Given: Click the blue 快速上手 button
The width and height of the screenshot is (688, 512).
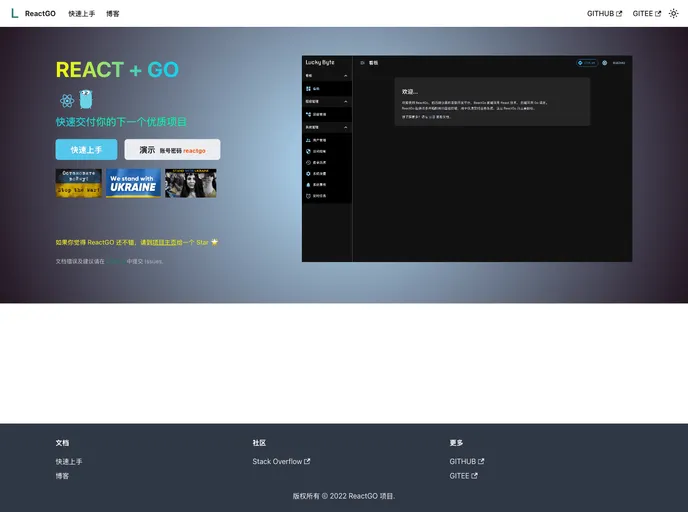Looking at the screenshot, I should [x=86, y=150].
